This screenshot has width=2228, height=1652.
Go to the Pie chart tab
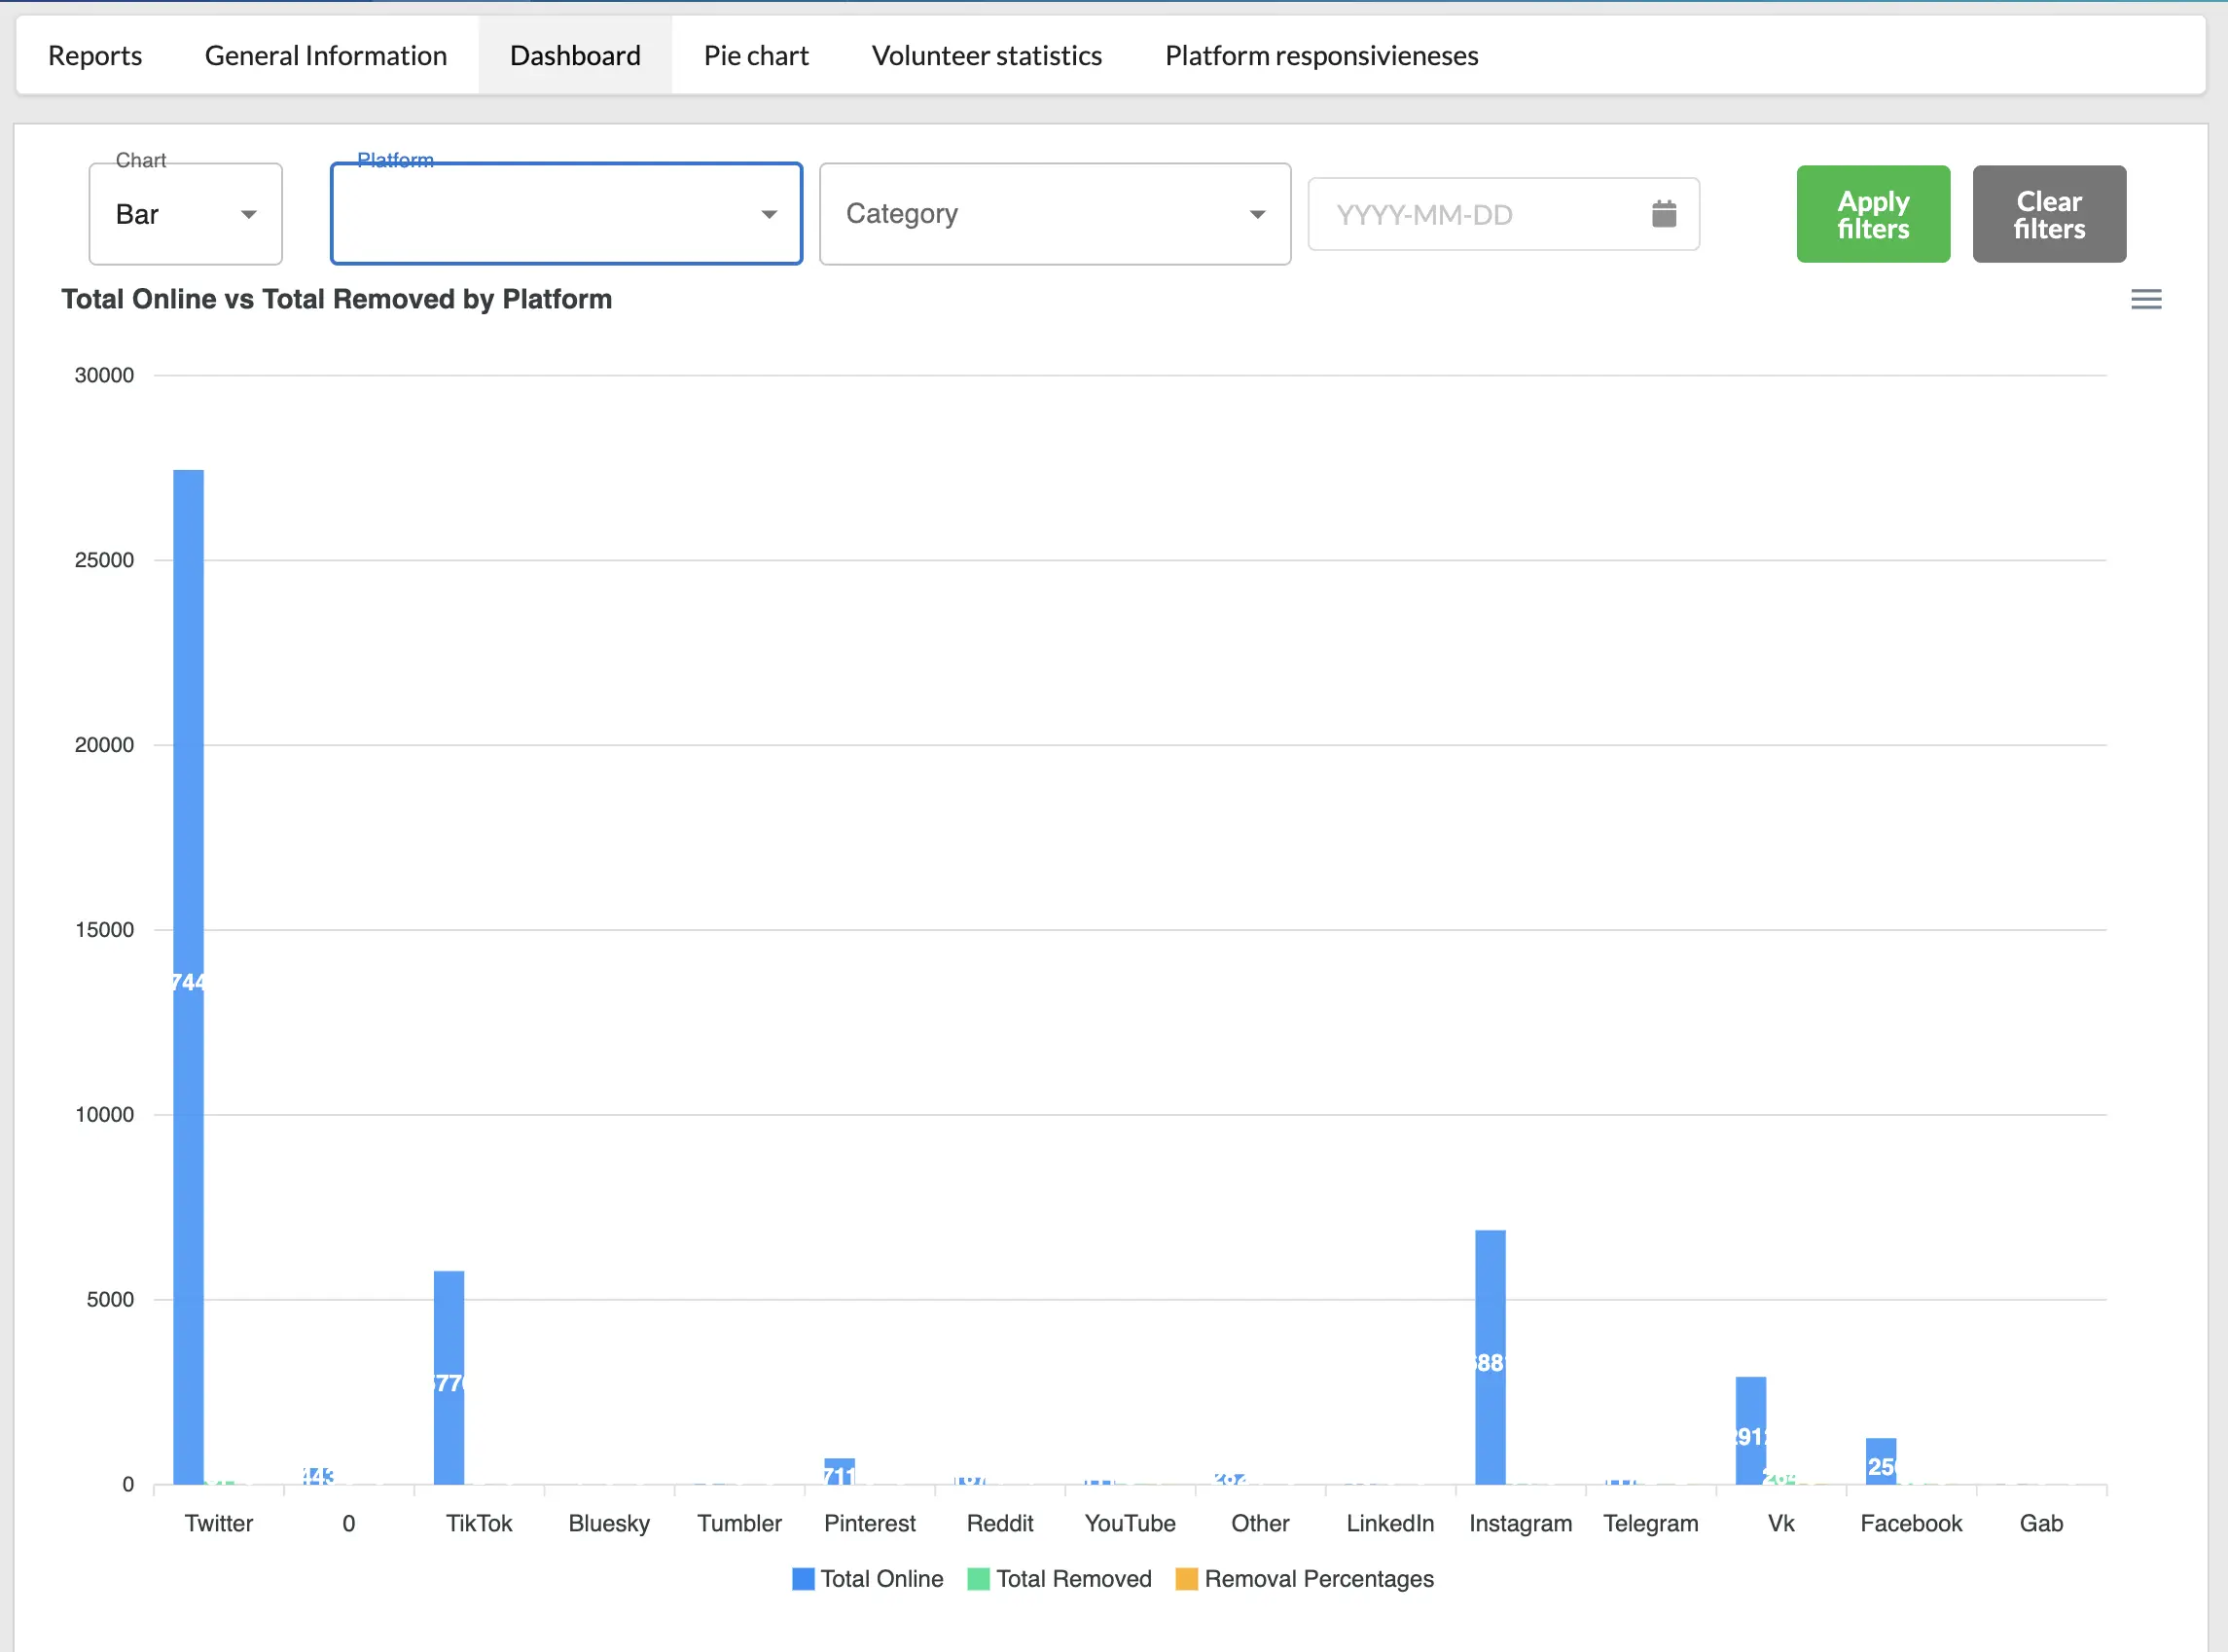click(x=756, y=55)
